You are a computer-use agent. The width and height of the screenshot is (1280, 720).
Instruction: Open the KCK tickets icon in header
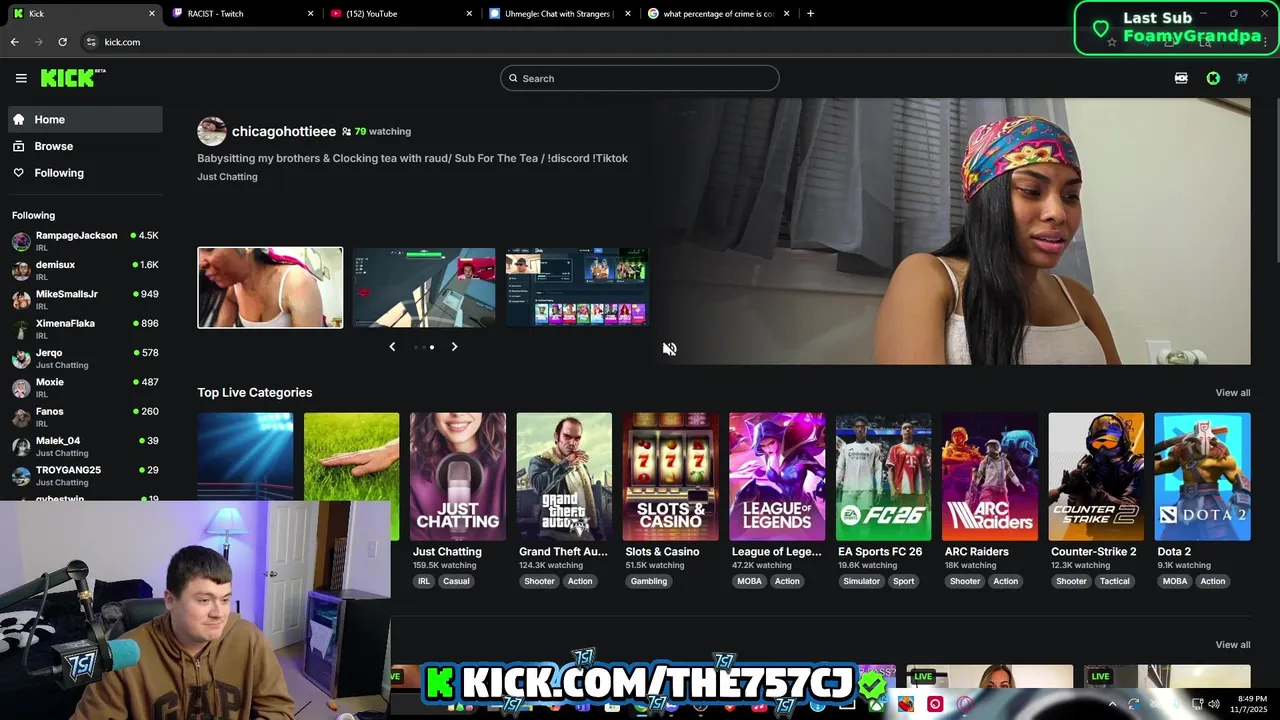pyautogui.click(x=1181, y=78)
